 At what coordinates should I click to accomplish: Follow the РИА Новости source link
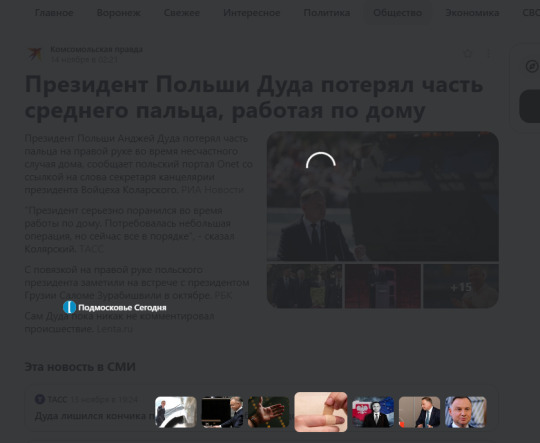212,190
